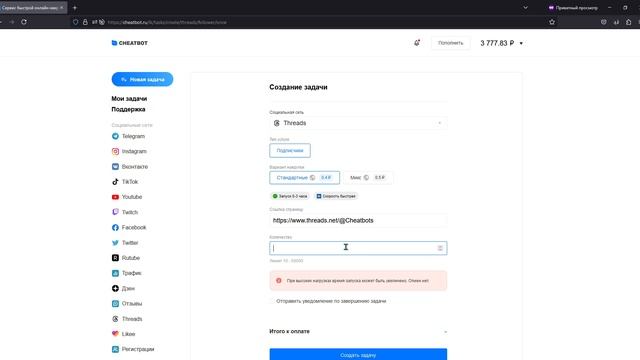
Task: Select the Микс boost variant
Action: pyautogui.click(x=368, y=178)
